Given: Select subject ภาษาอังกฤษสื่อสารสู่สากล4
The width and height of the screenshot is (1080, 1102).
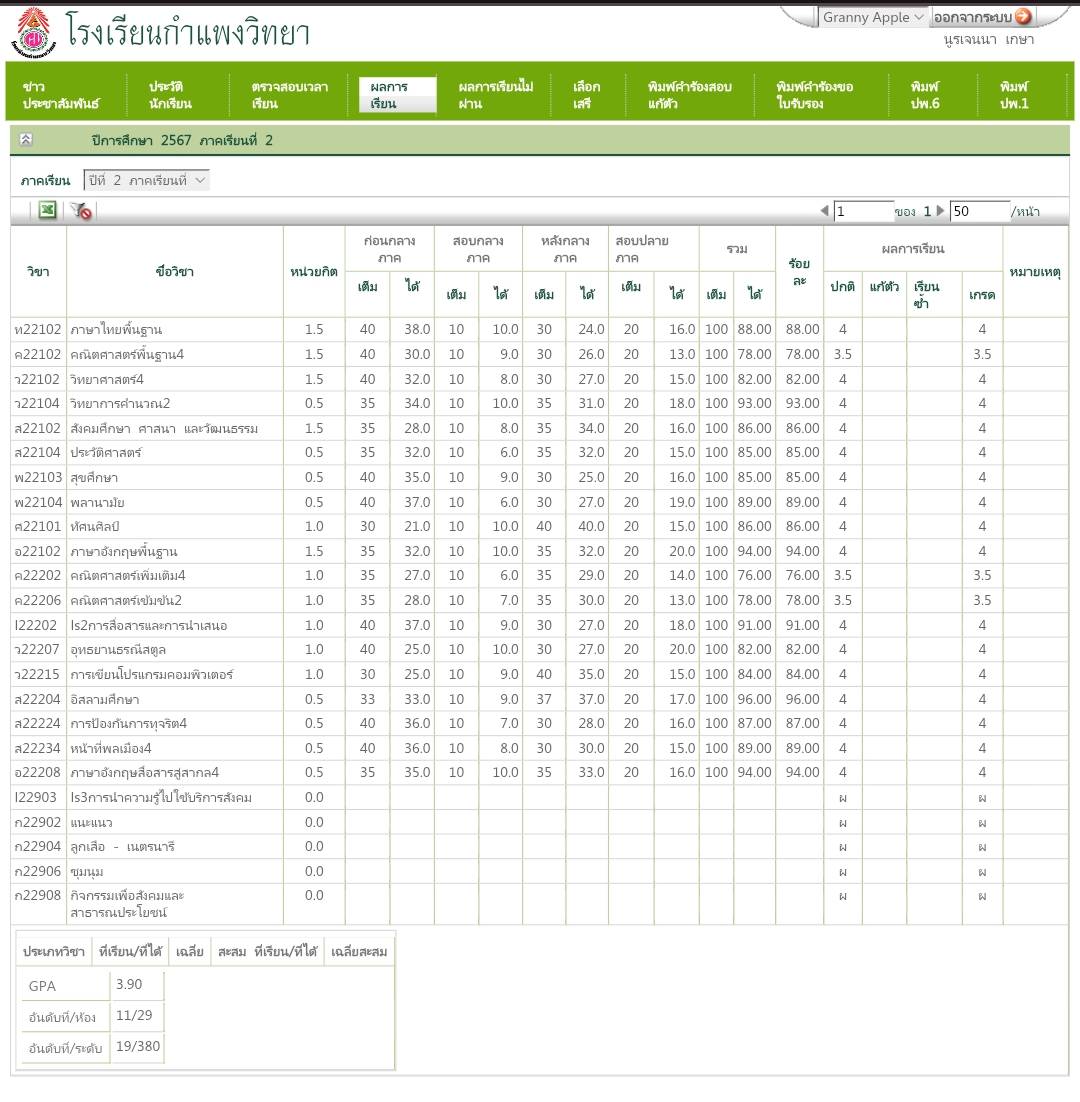Looking at the screenshot, I should pos(144,772).
